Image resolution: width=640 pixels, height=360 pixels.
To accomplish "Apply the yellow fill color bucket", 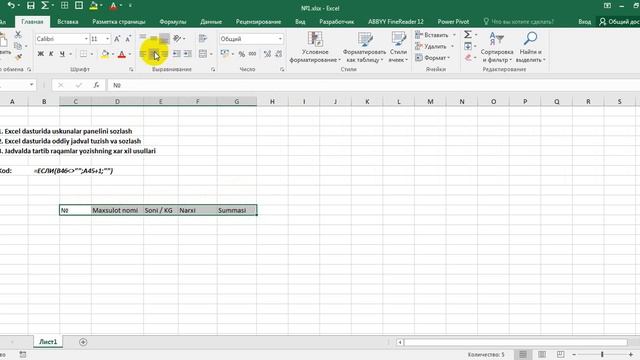I will pos(105,54).
